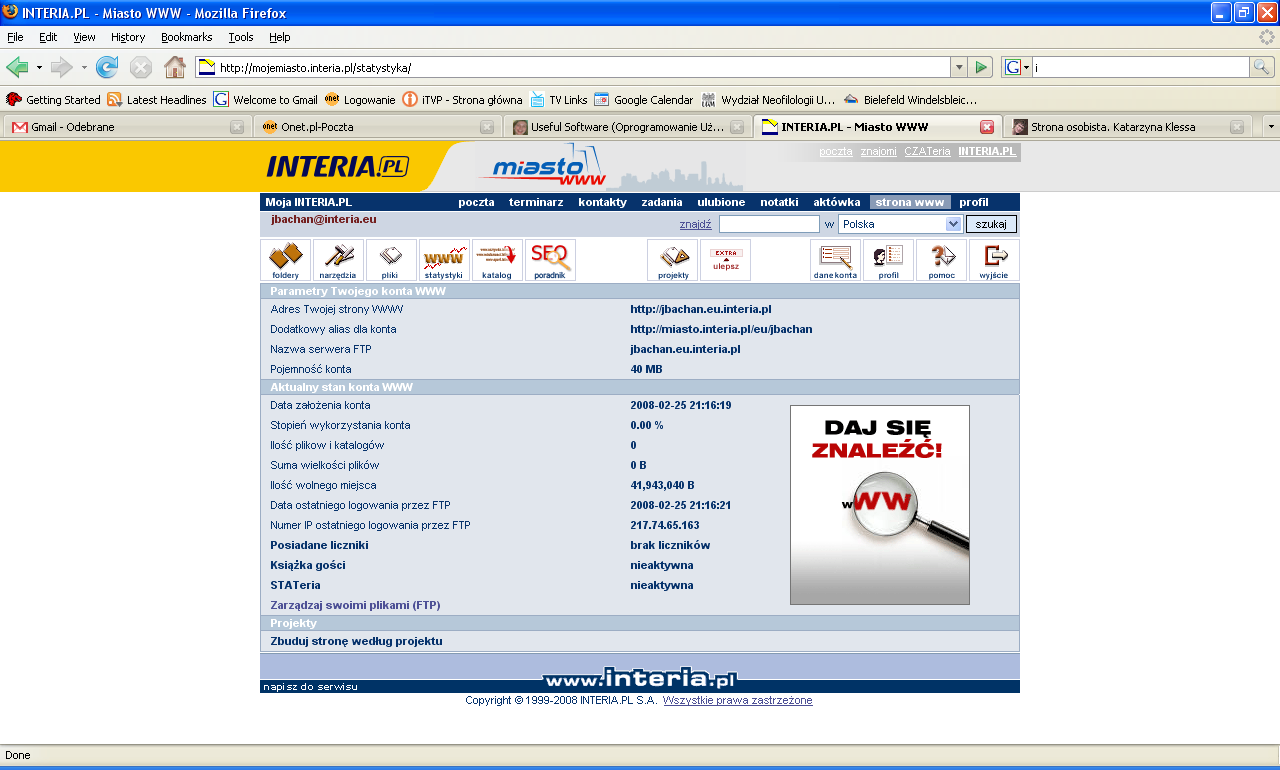Go to kontakty in navigation bar

[602, 202]
